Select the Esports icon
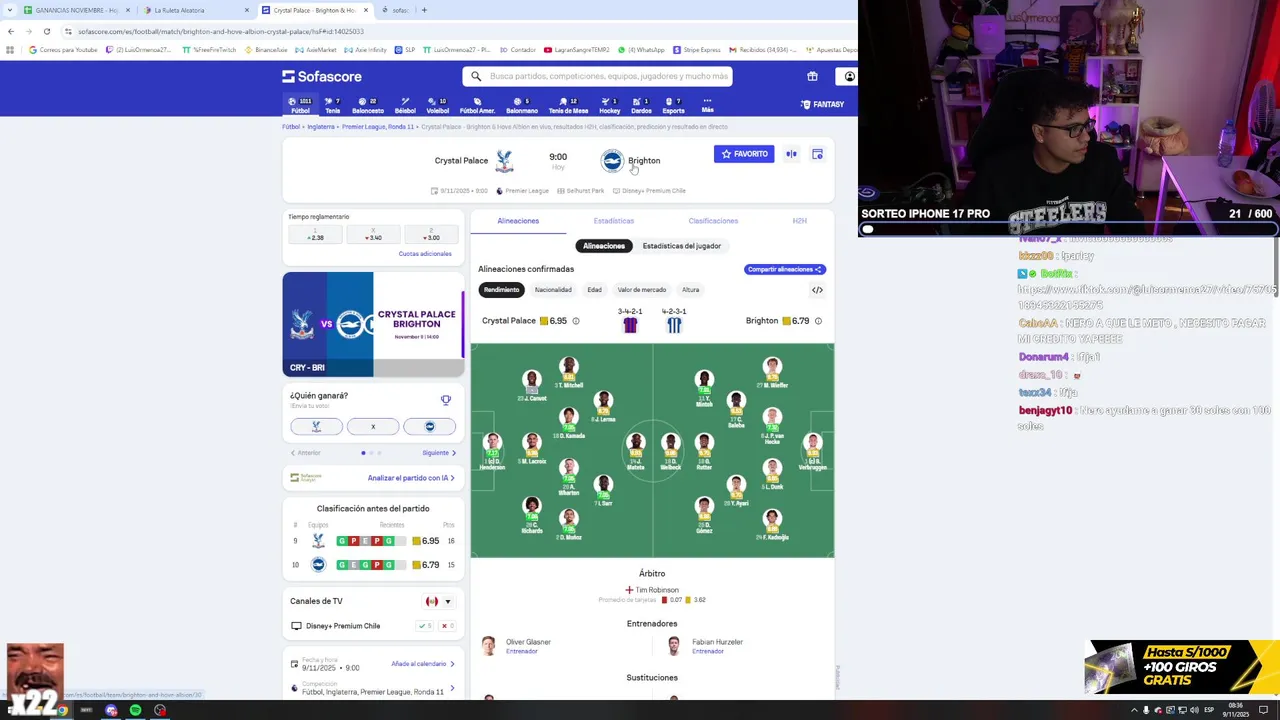 [674, 105]
